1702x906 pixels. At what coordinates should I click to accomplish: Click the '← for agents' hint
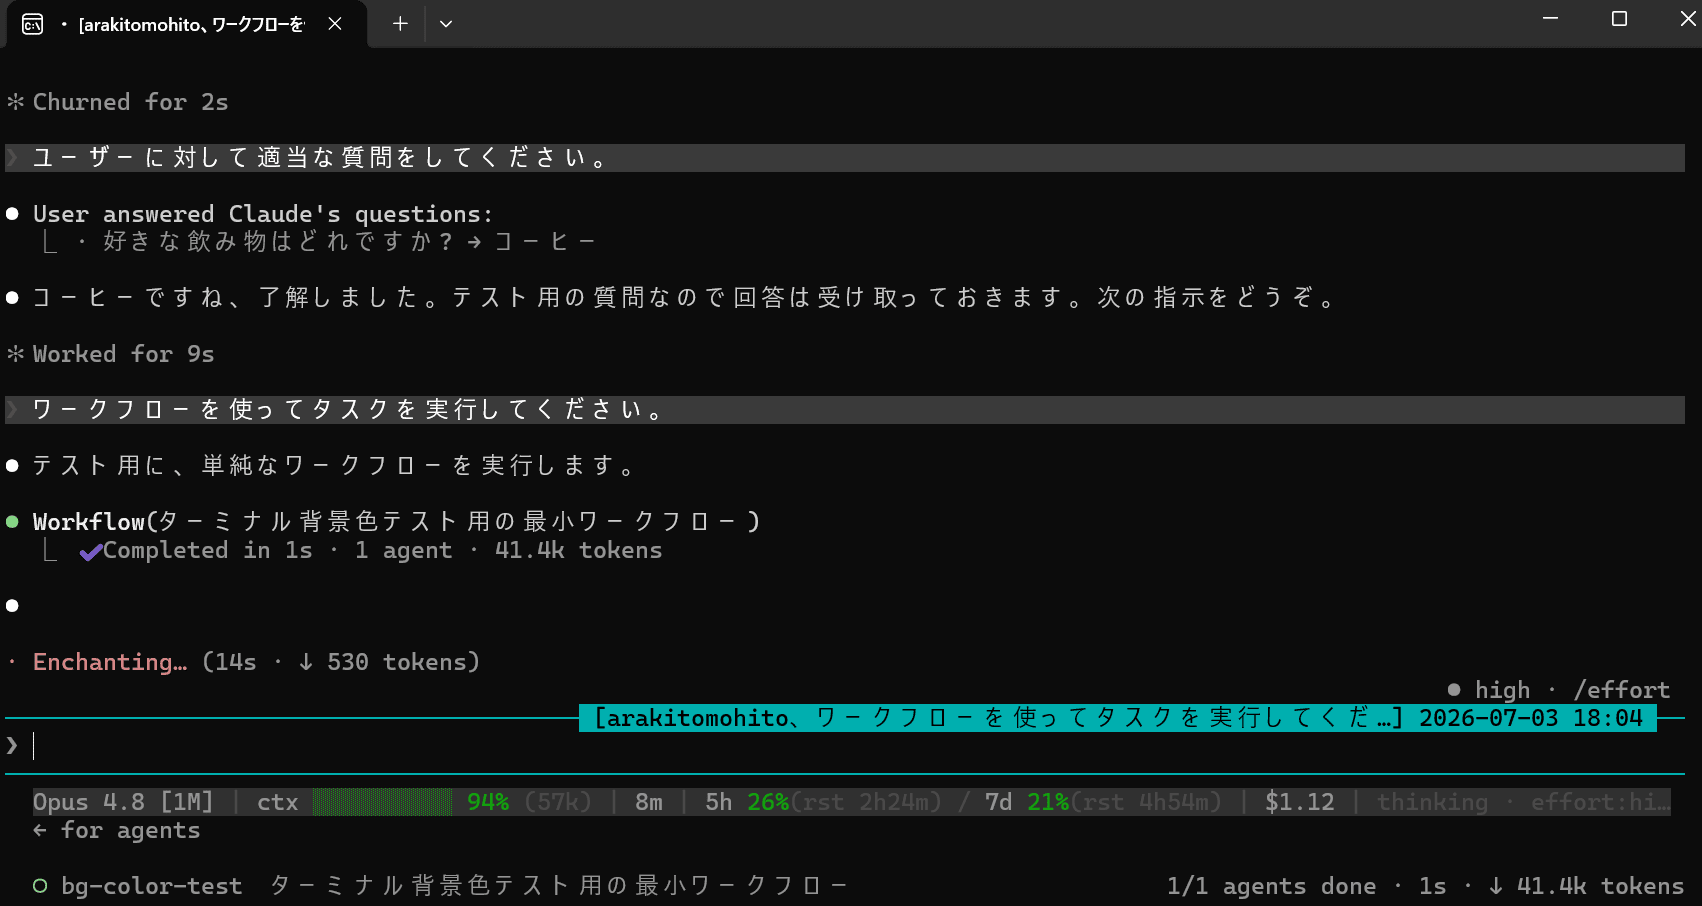point(116,830)
